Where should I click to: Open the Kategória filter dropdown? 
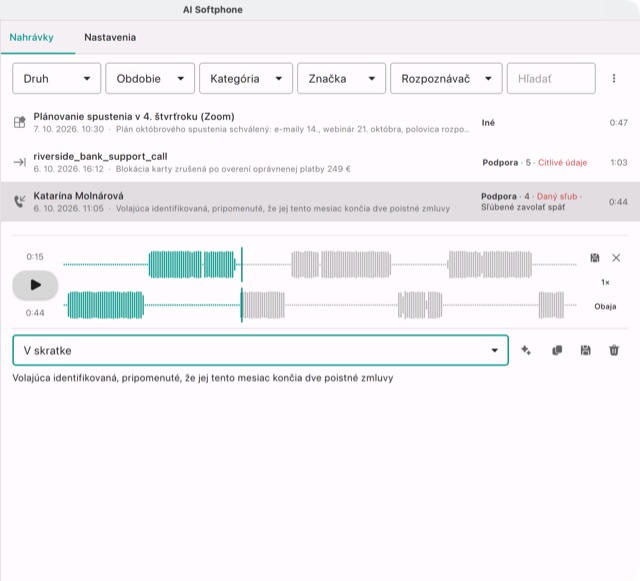coord(246,78)
